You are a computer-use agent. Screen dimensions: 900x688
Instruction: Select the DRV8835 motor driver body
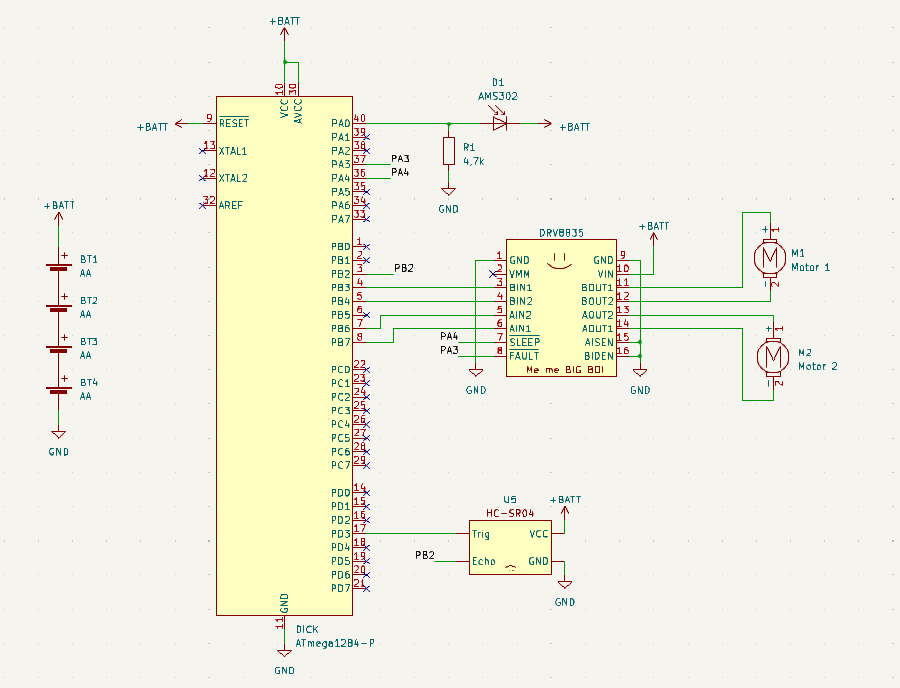[x=561, y=308]
